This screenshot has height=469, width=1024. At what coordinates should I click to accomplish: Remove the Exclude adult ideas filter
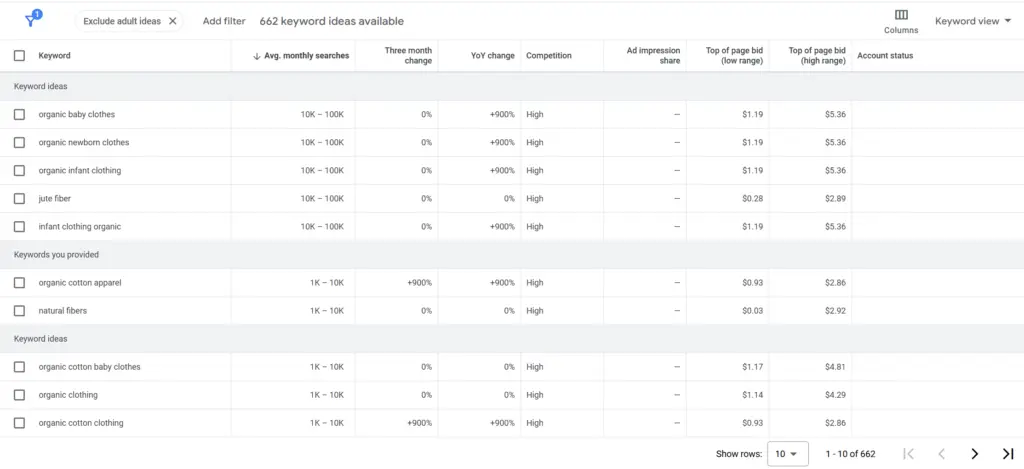click(172, 21)
